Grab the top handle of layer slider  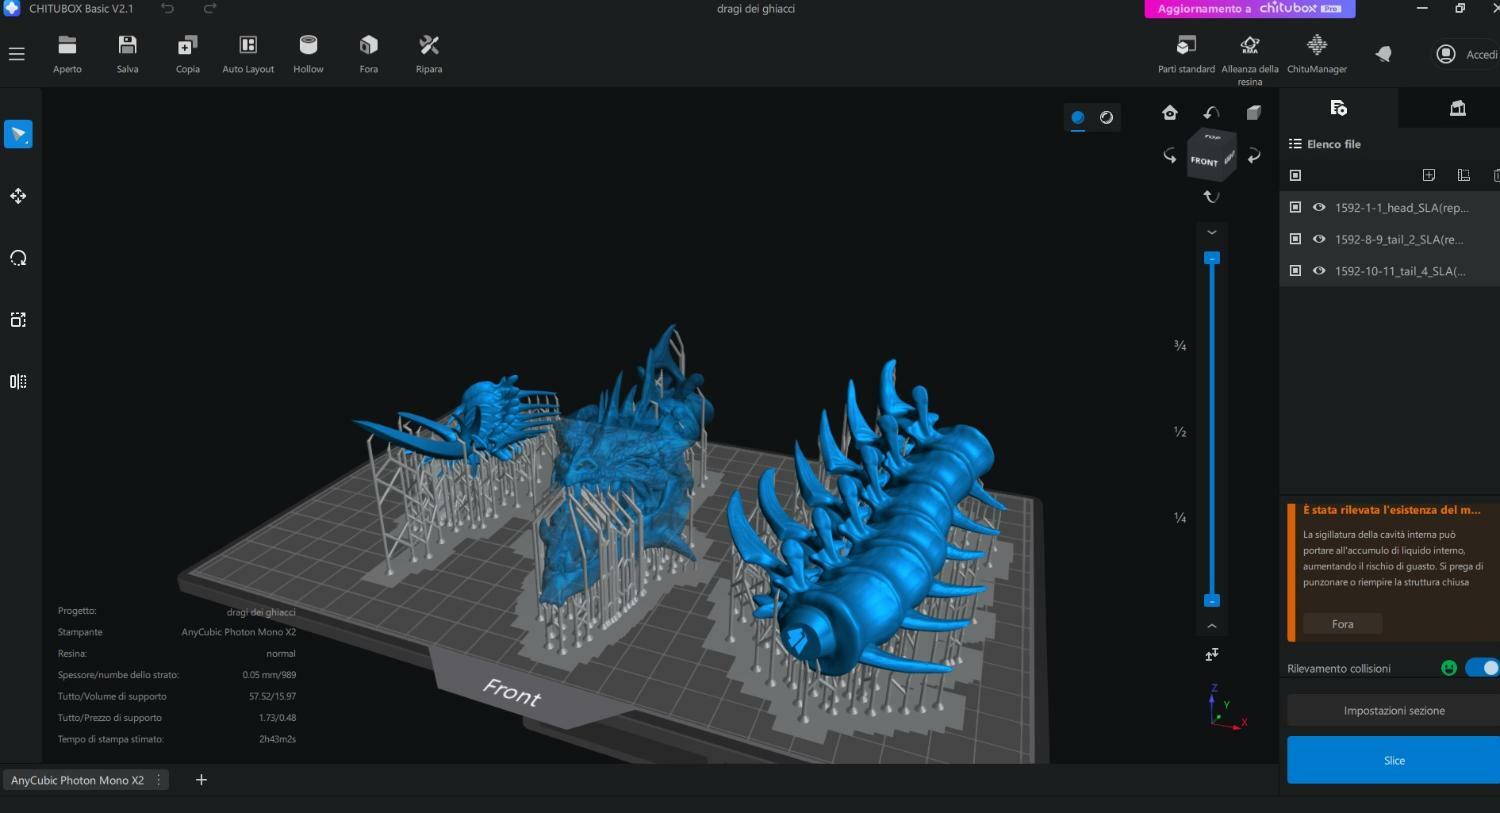1212,258
